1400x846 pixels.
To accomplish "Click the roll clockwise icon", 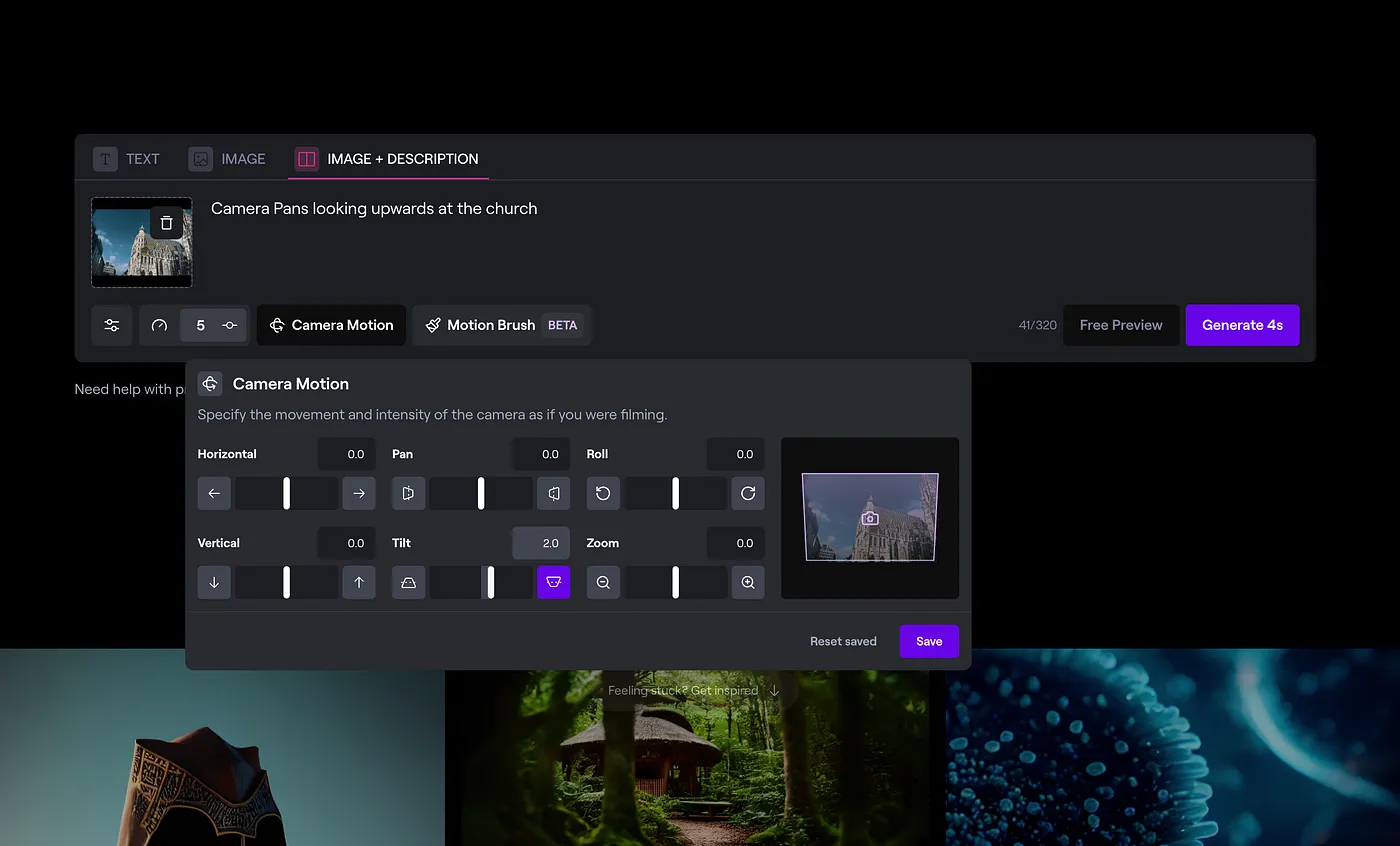I will (x=748, y=493).
